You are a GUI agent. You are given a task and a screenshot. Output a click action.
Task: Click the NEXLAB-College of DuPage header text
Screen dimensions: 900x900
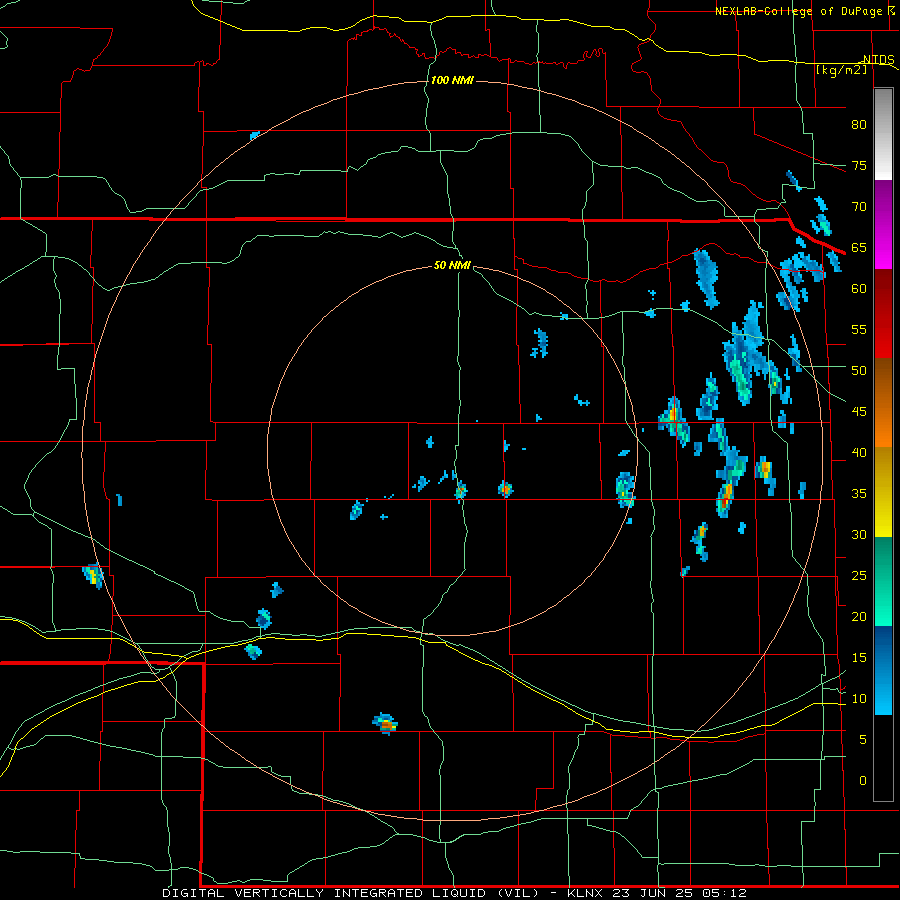click(x=801, y=11)
